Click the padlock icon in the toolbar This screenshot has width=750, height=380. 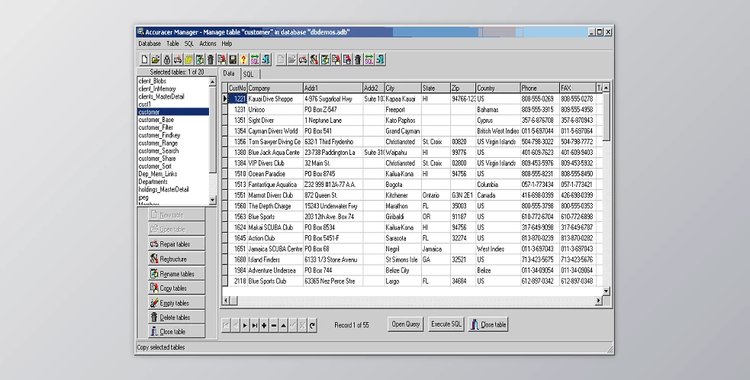[x=166, y=59]
